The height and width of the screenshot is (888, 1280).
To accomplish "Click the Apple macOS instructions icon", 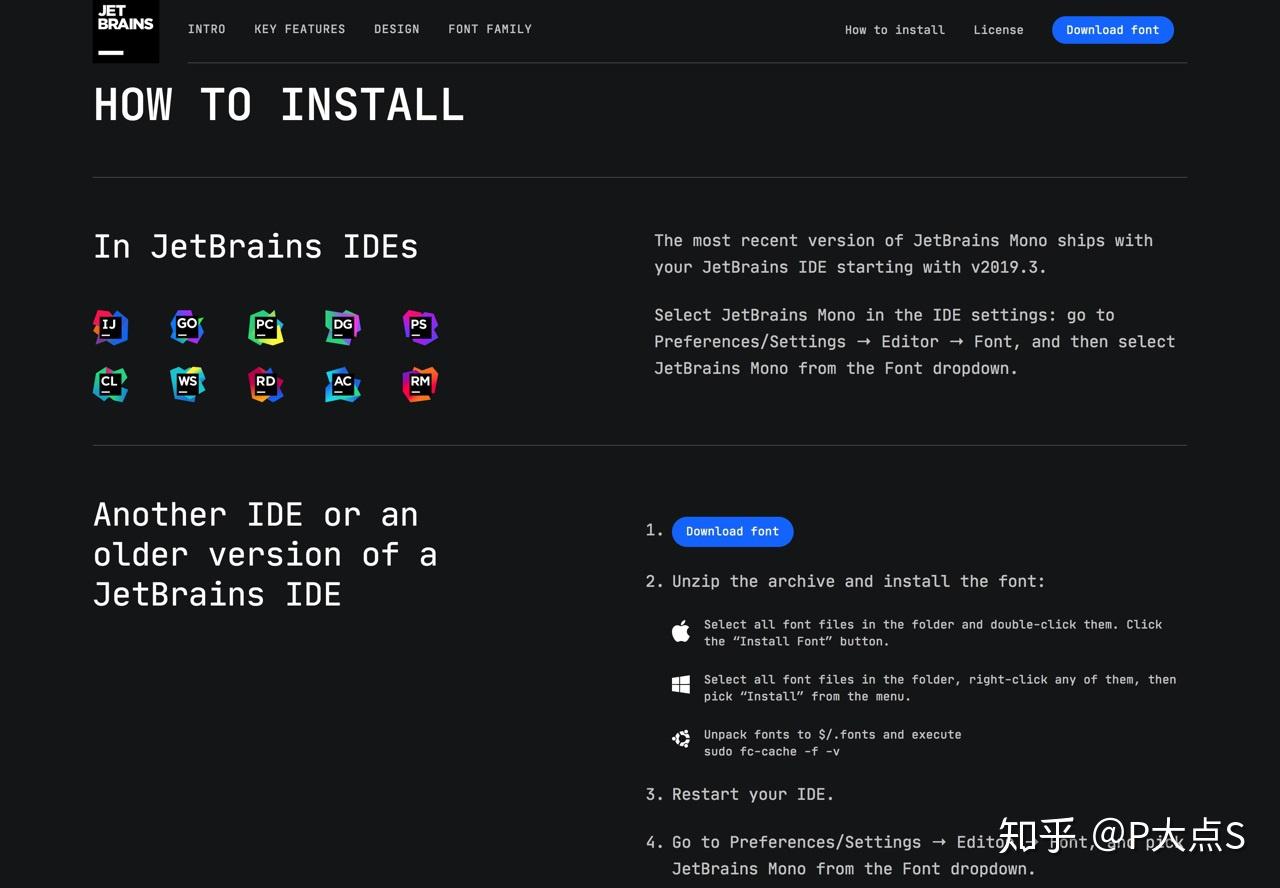I will tap(681, 631).
